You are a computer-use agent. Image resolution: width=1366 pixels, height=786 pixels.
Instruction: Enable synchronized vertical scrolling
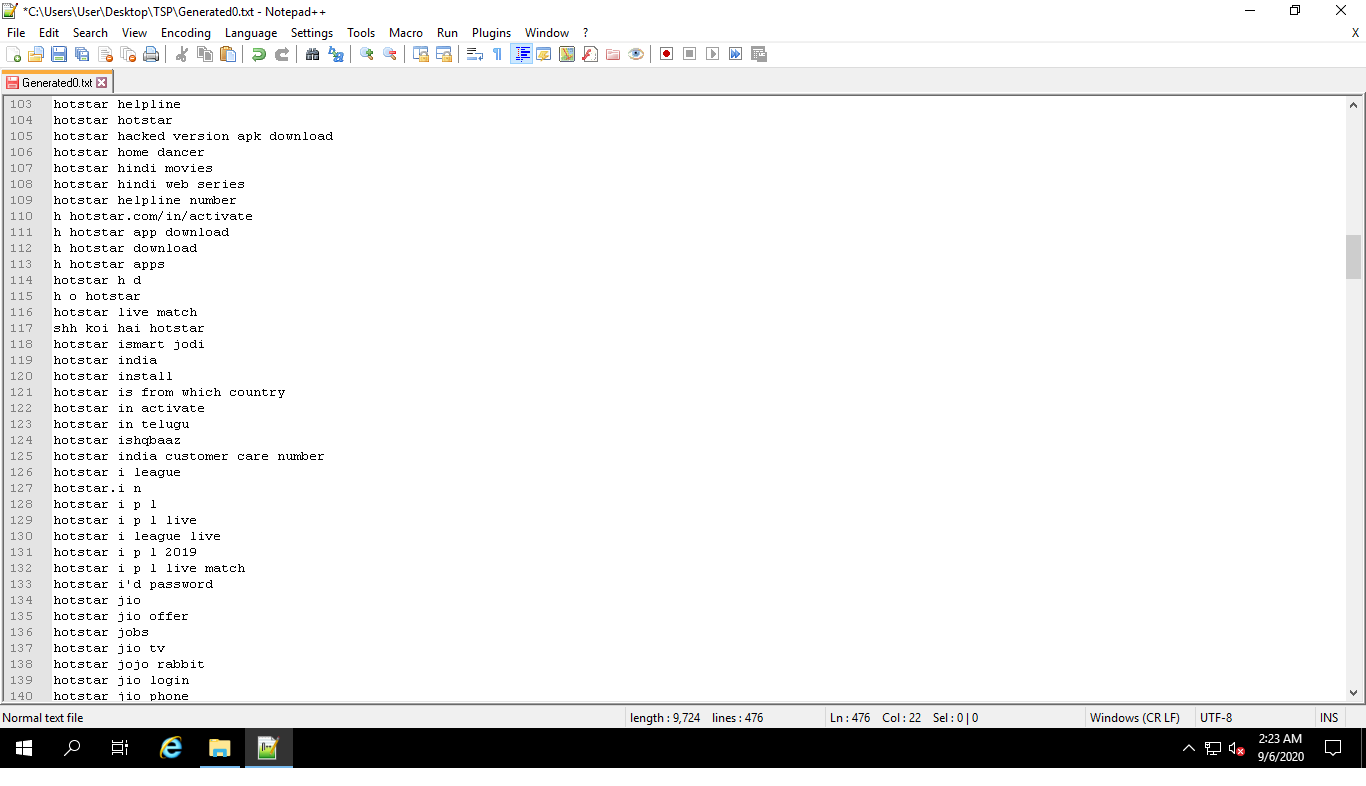click(420, 54)
